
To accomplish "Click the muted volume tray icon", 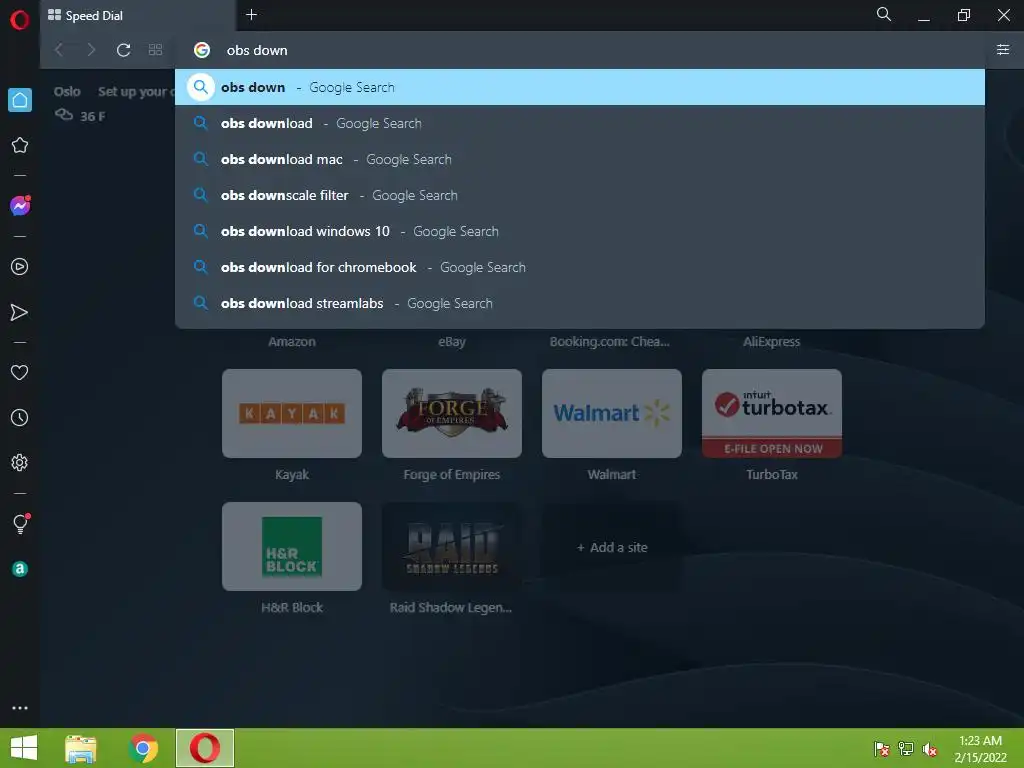I will click(x=929, y=749).
